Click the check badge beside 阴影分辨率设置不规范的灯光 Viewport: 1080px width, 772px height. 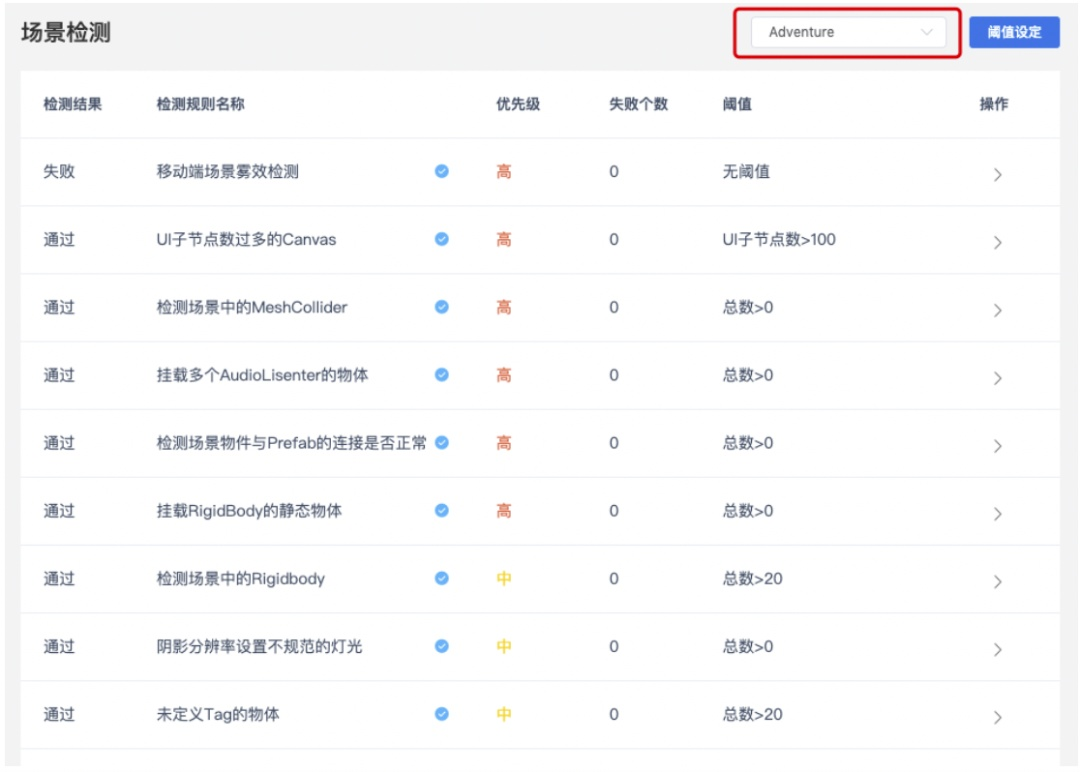tap(441, 646)
